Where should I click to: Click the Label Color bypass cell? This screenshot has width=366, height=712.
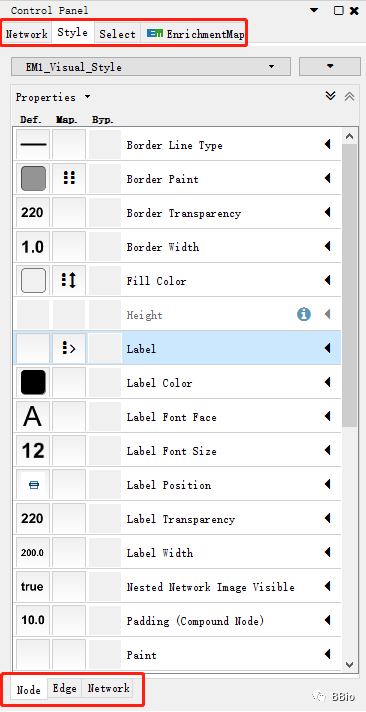[105, 383]
